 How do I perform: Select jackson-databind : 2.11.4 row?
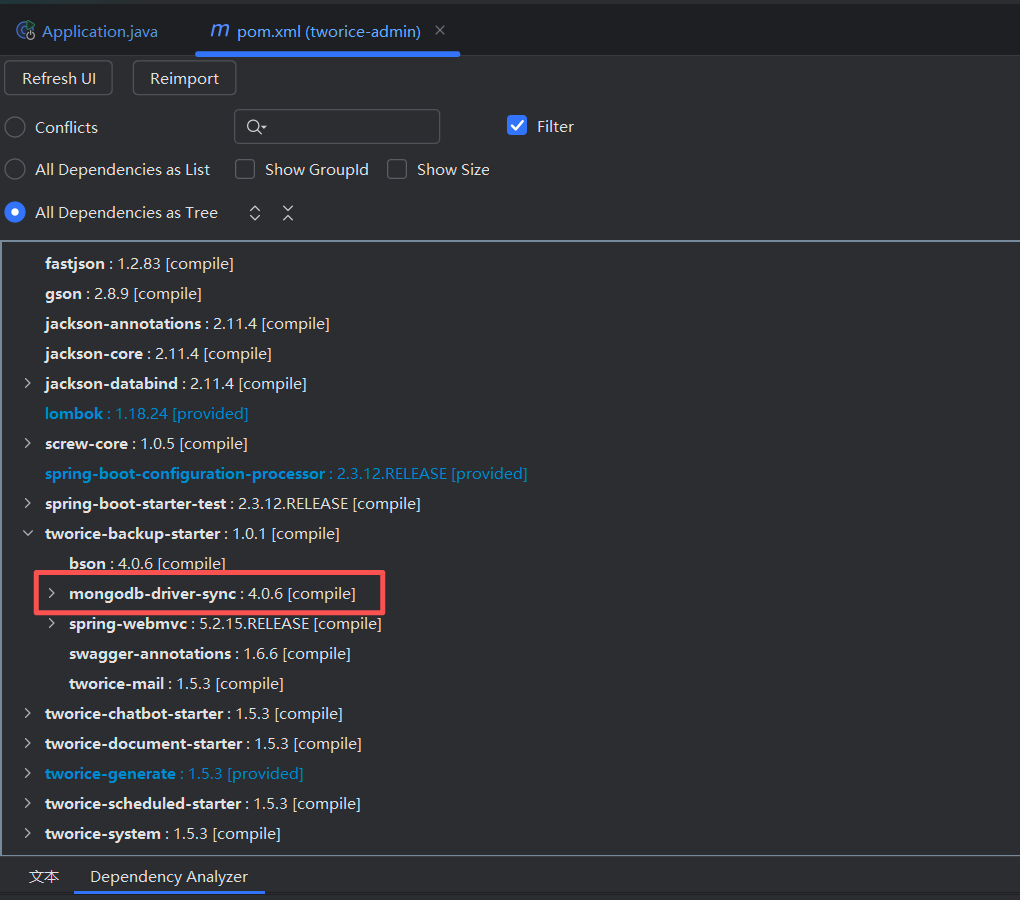click(176, 383)
